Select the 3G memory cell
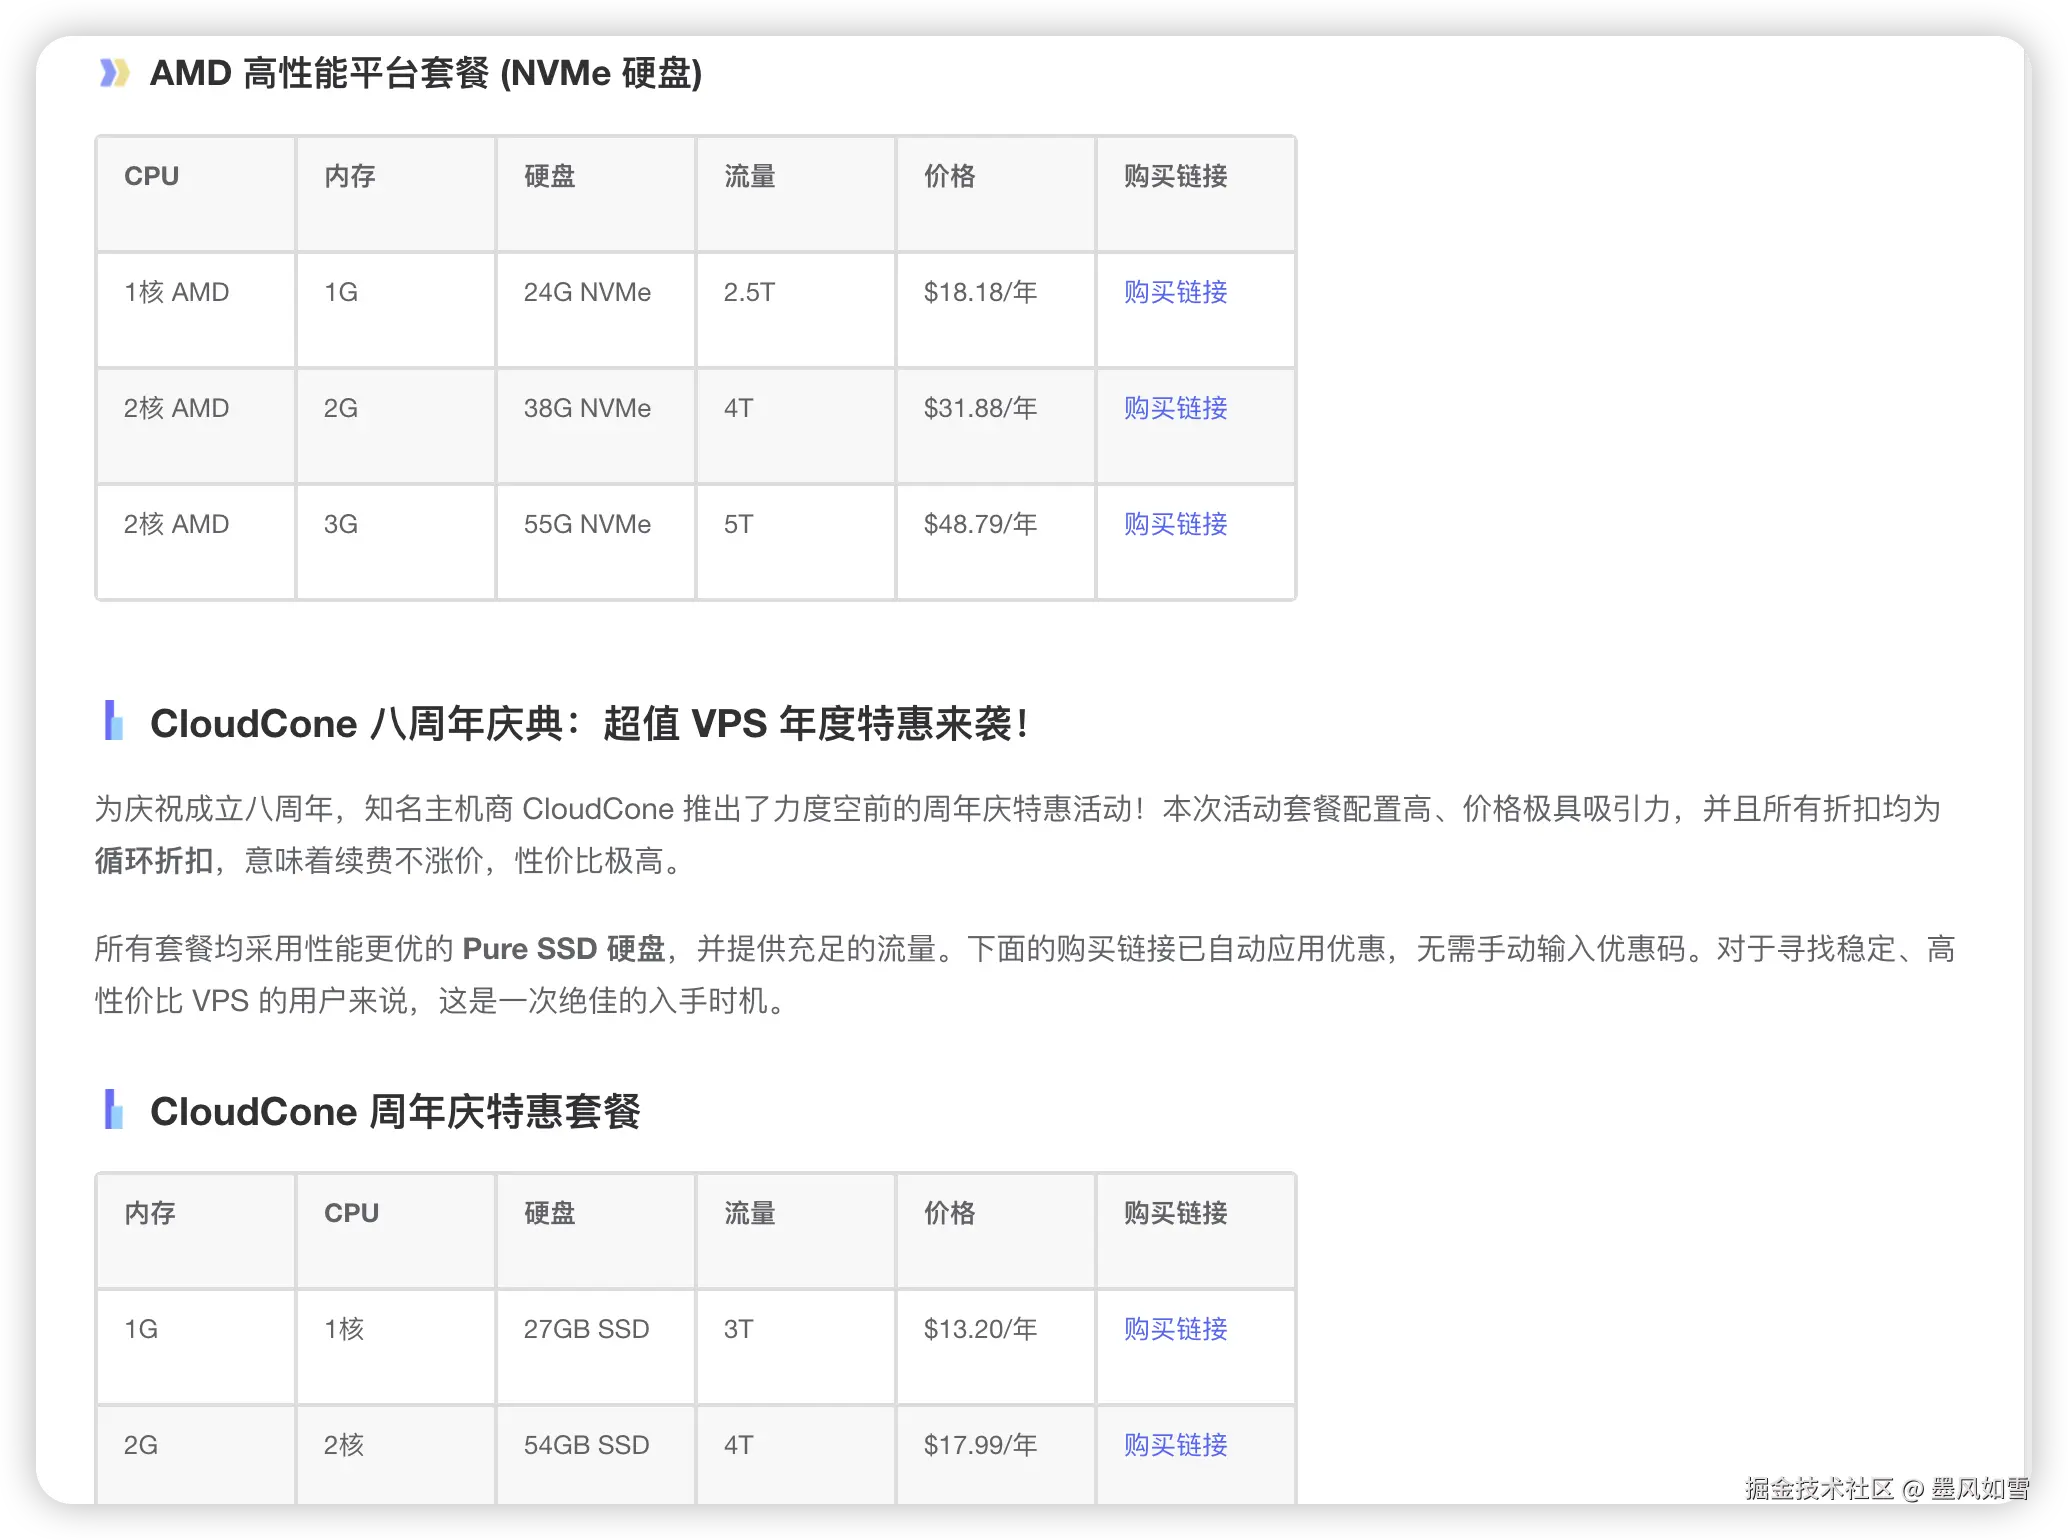The height and width of the screenshot is (1540, 2068). (396, 542)
